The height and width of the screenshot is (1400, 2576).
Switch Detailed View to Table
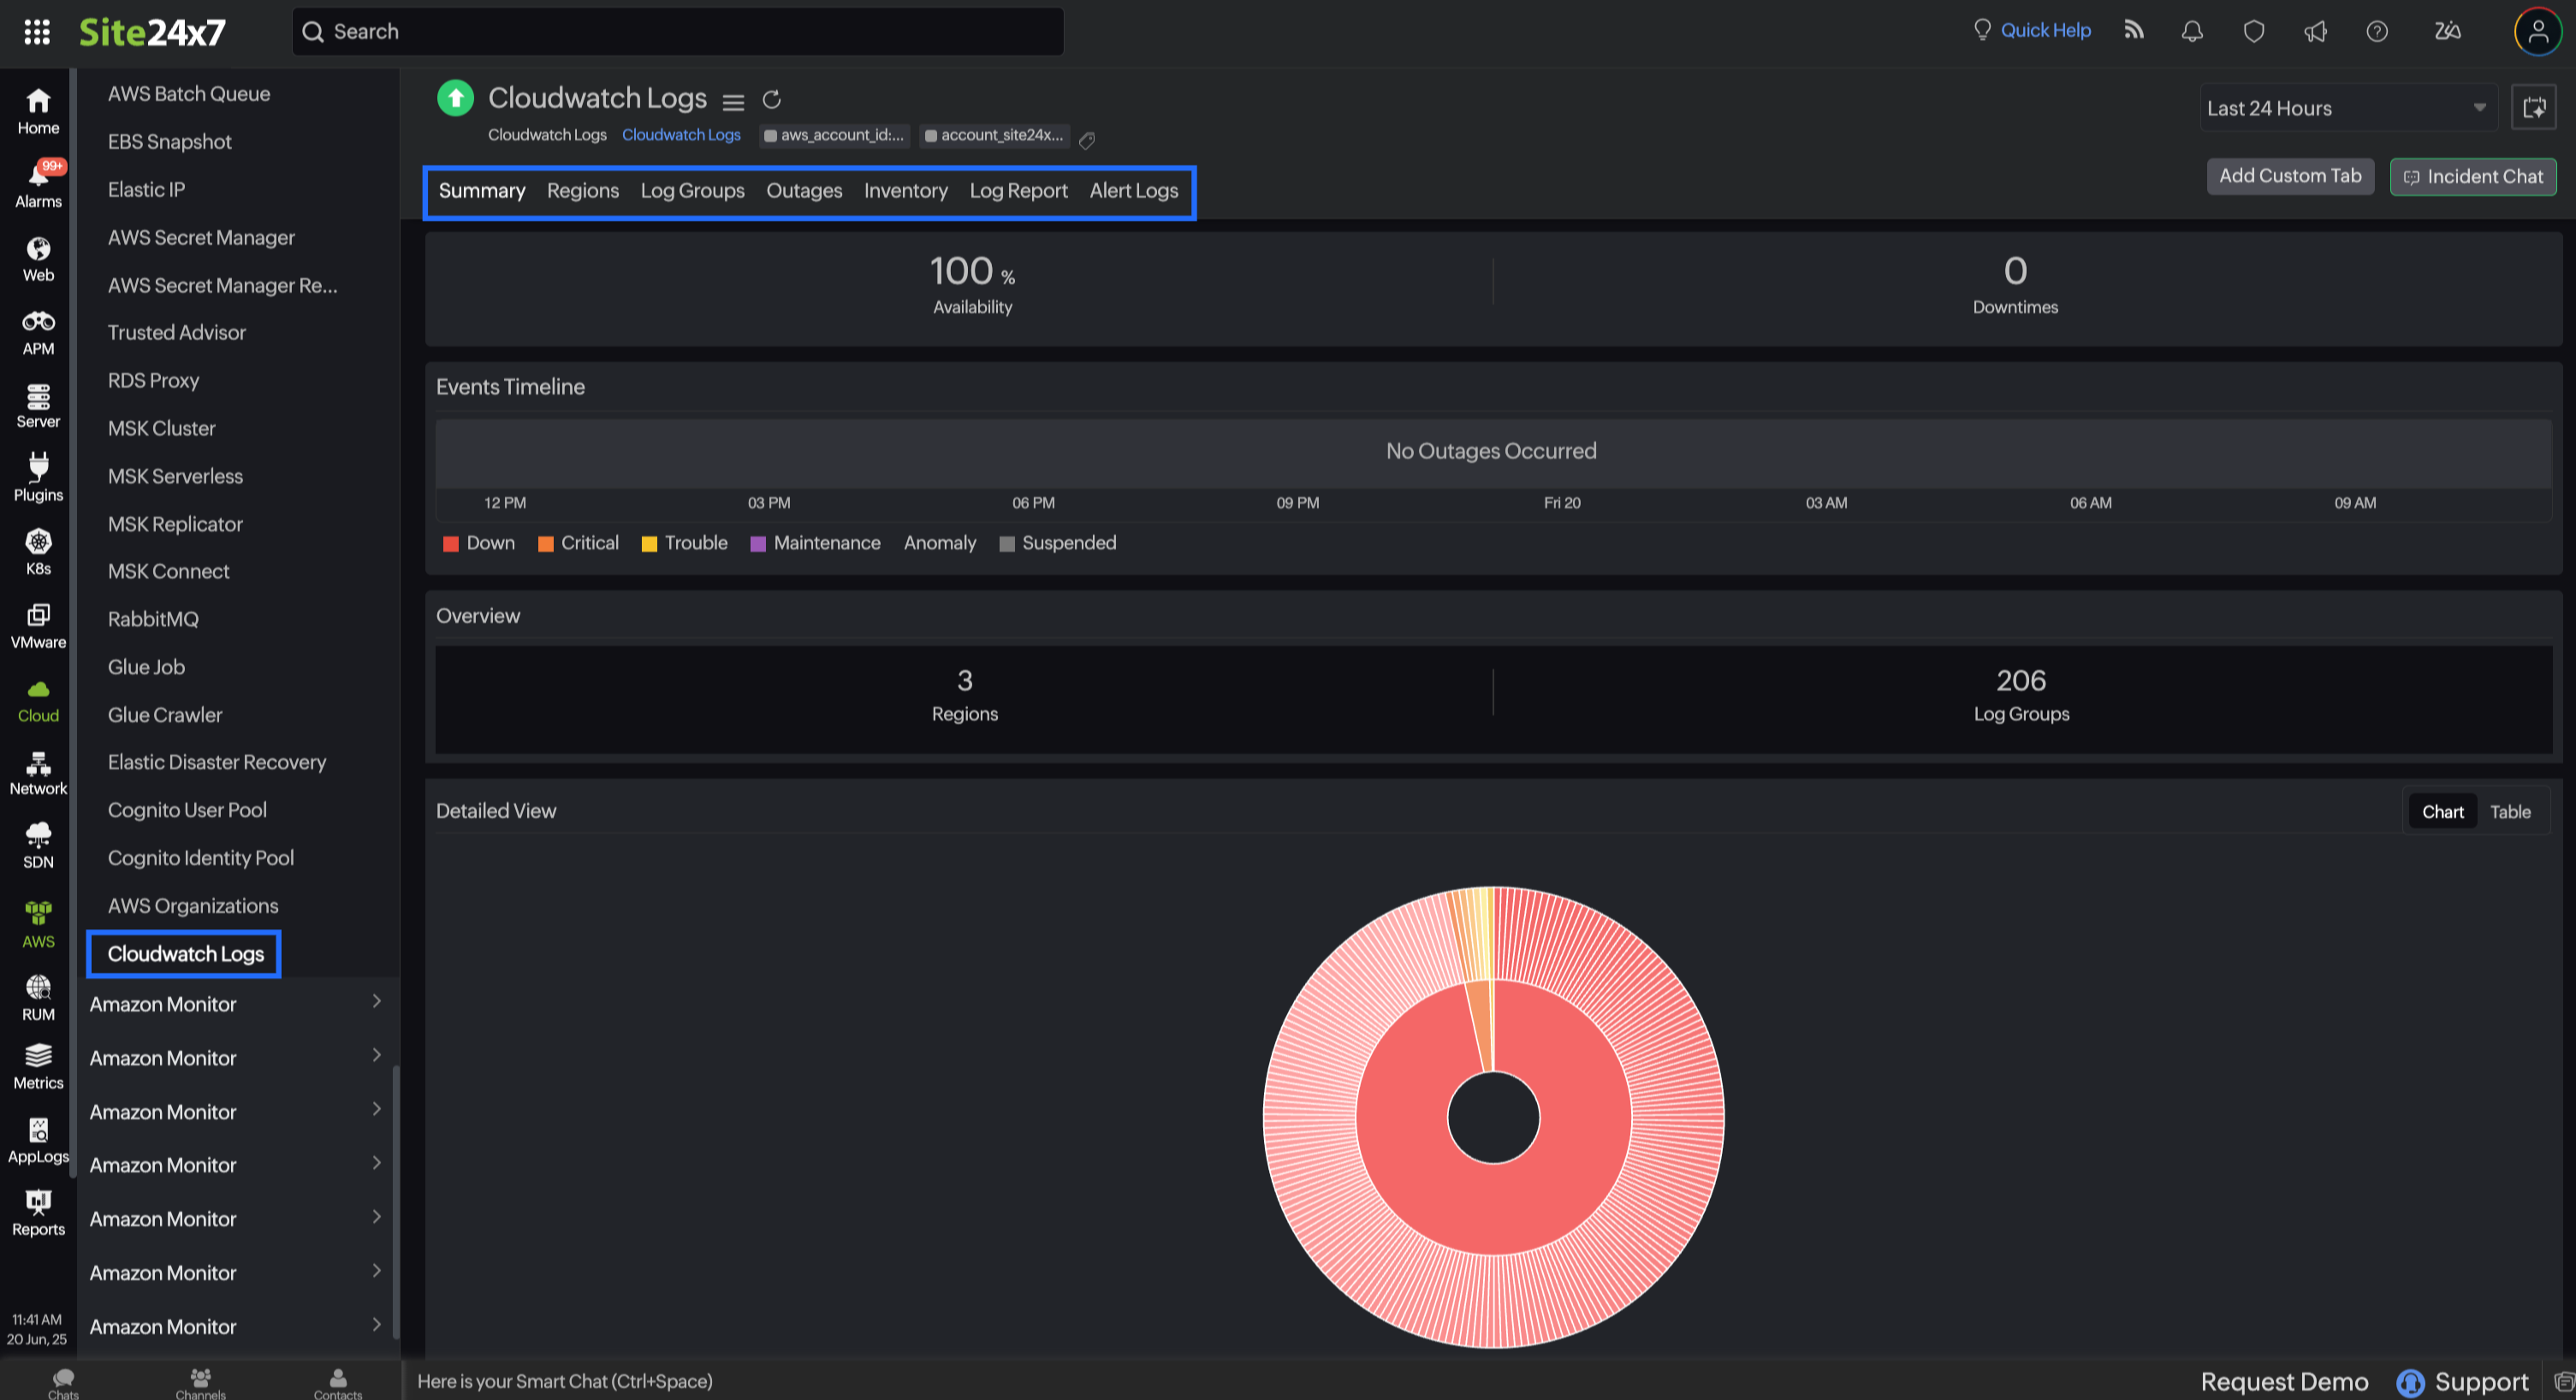(x=2509, y=812)
